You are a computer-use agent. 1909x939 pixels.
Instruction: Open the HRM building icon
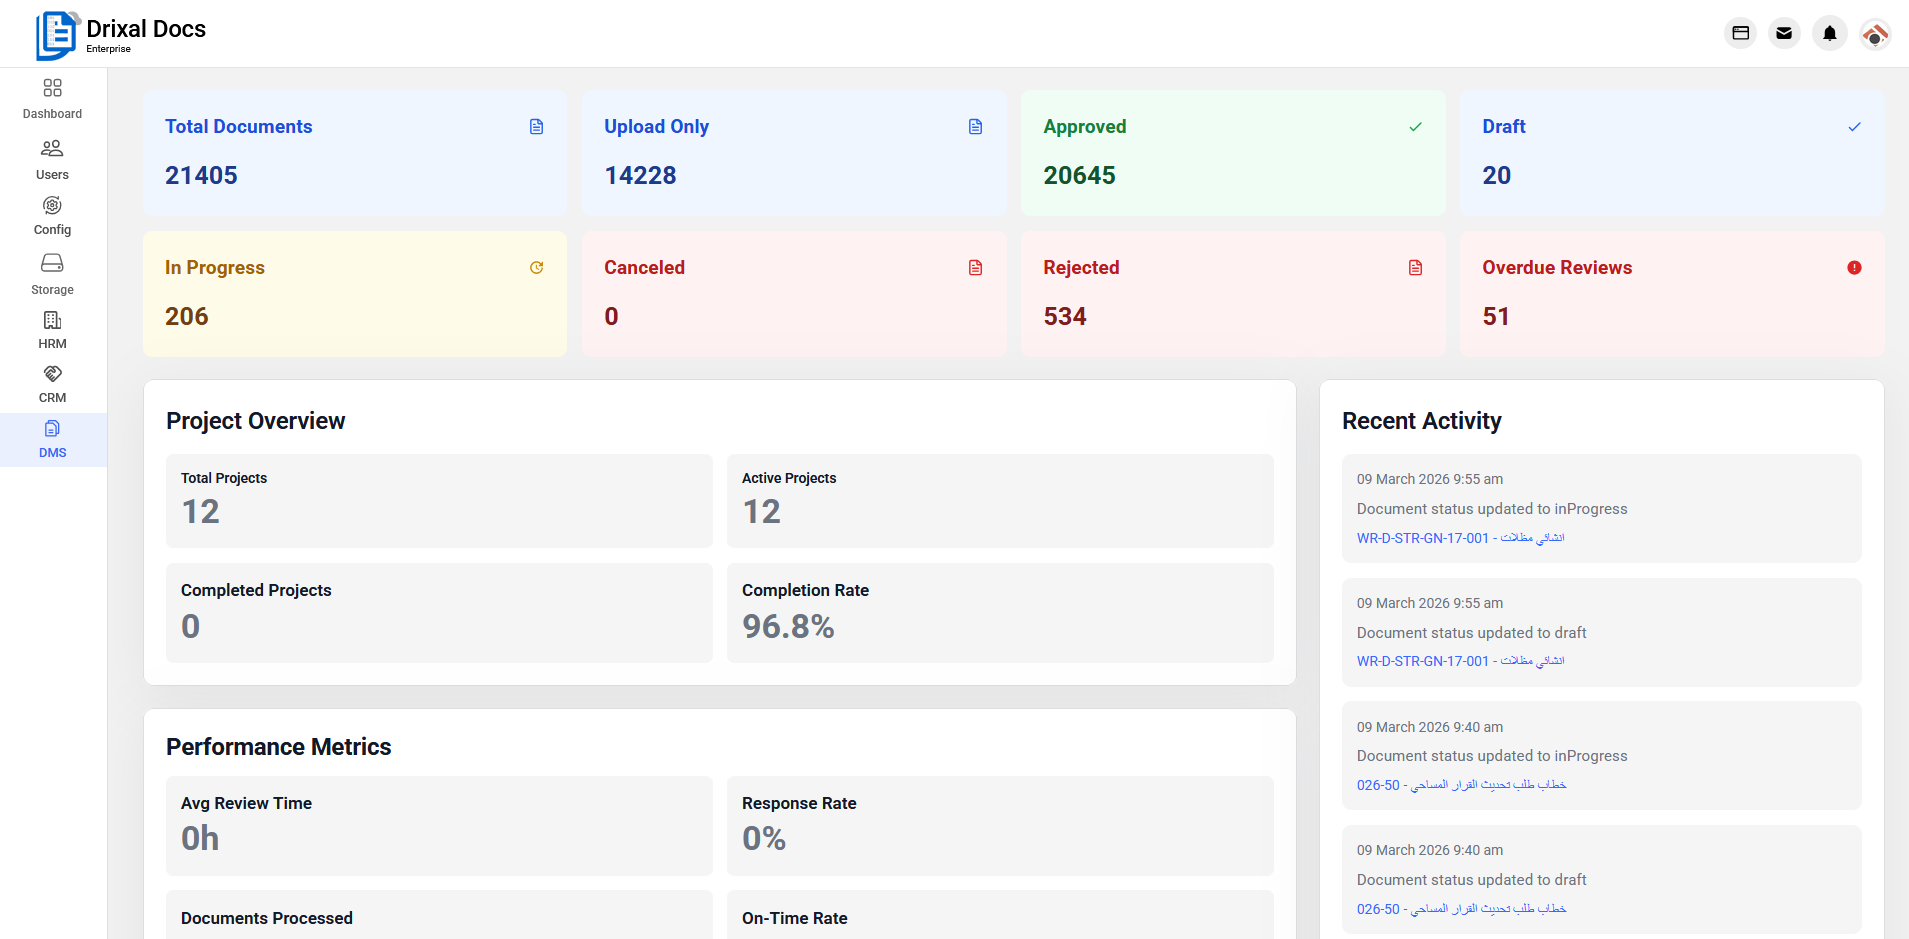pos(51,320)
